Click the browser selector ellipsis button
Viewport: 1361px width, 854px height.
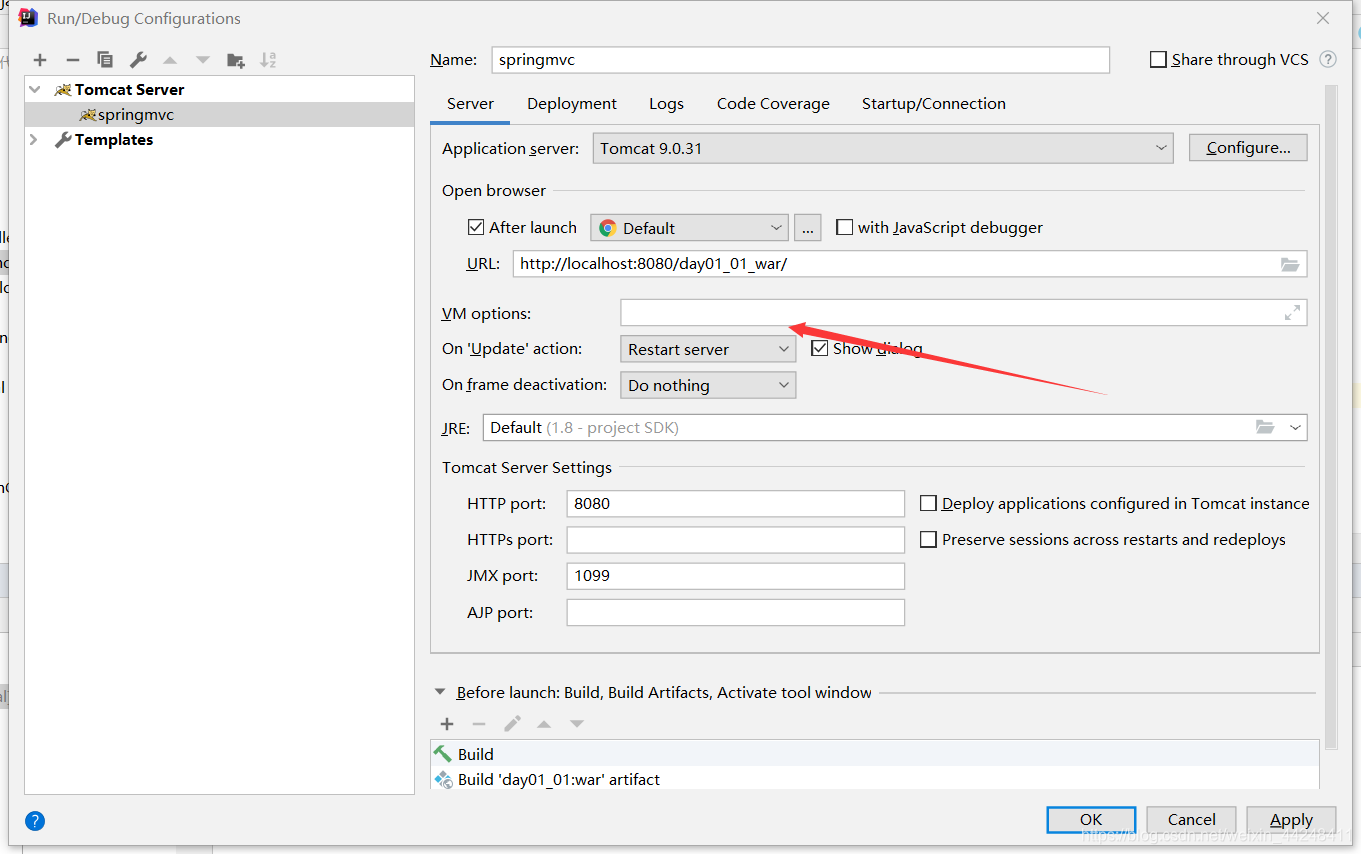click(x=808, y=228)
